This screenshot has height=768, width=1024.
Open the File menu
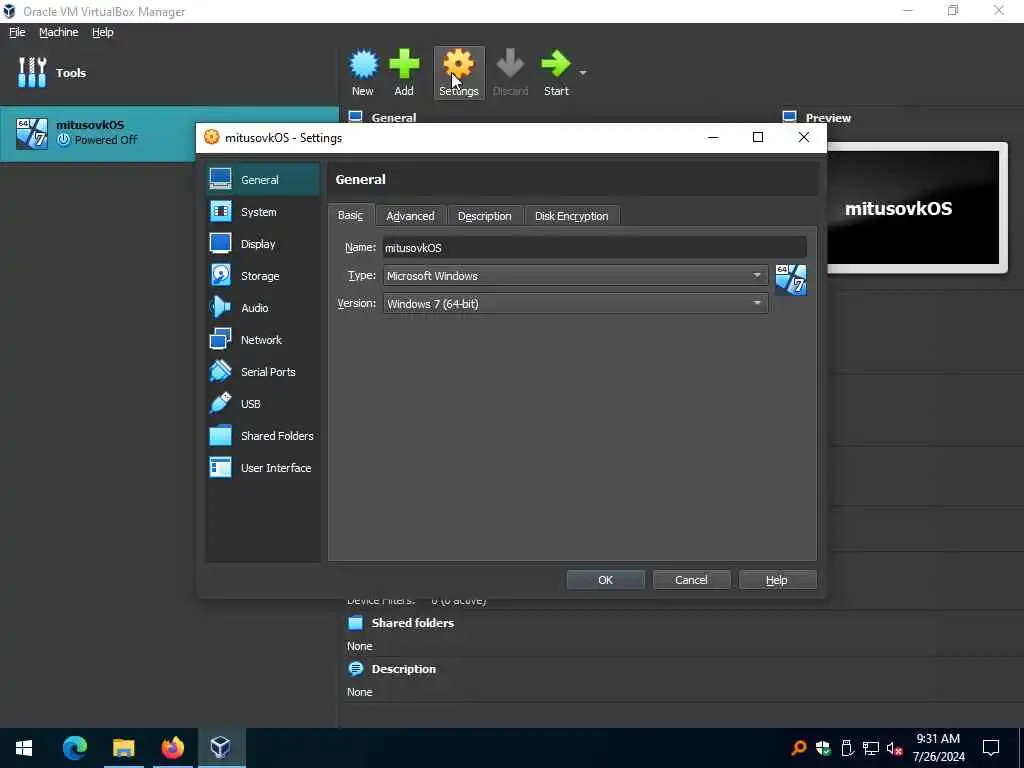tap(17, 32)
